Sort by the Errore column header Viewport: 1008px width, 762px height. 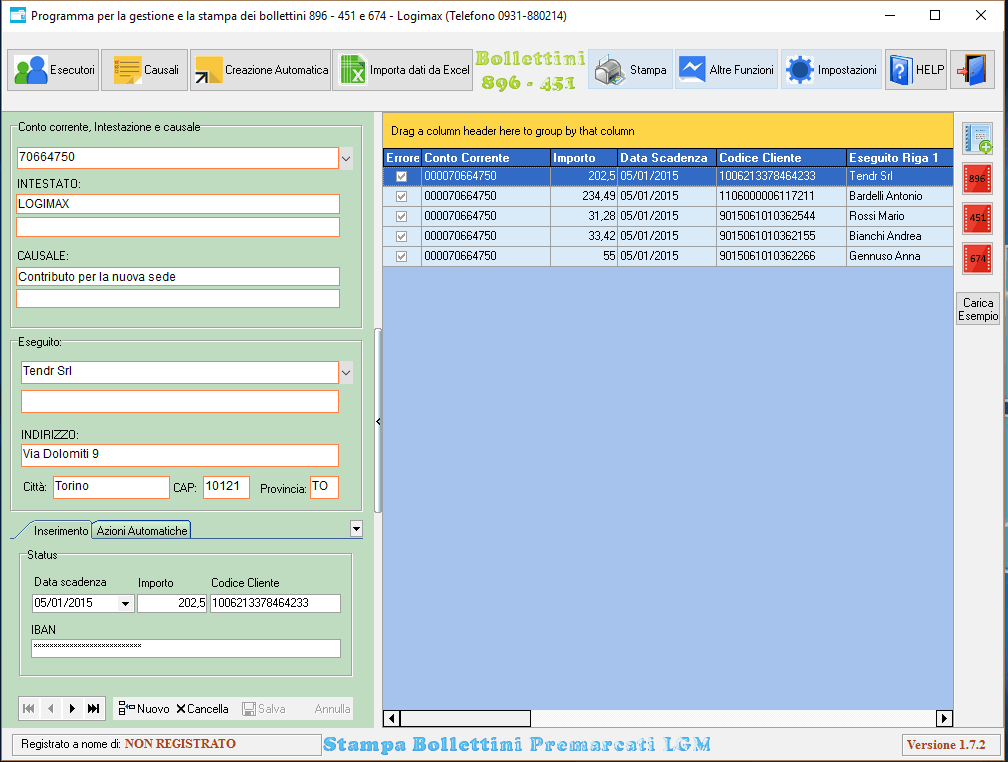coord(402,158)
